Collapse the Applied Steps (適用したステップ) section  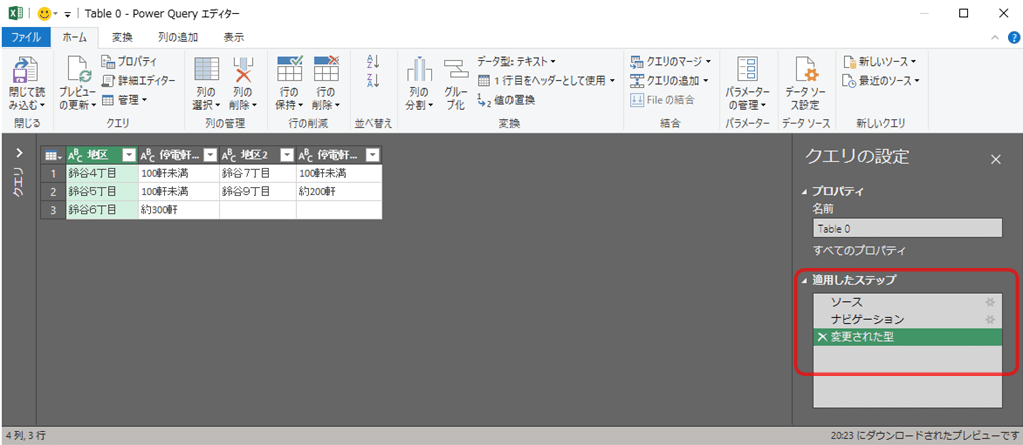click(x=804, y=281)
